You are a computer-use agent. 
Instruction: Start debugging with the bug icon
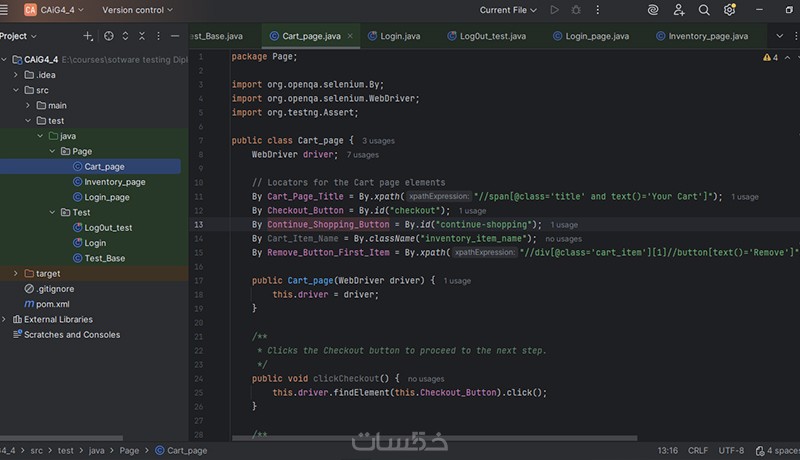576,10
